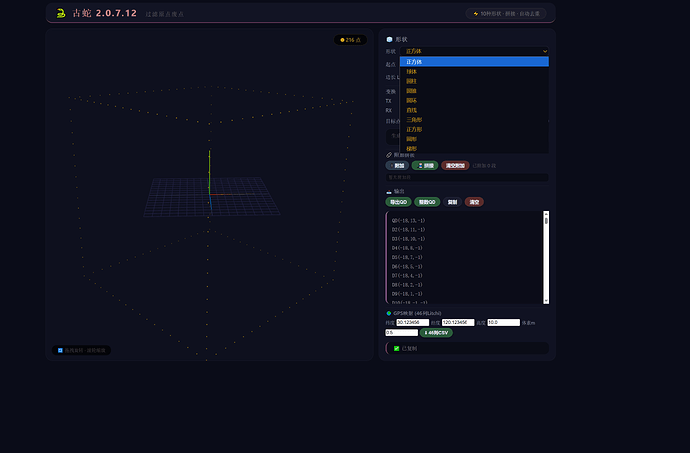Click the first output line QD(-18,13,-1)
Screen dimensions: 690x453
[408, 221]
